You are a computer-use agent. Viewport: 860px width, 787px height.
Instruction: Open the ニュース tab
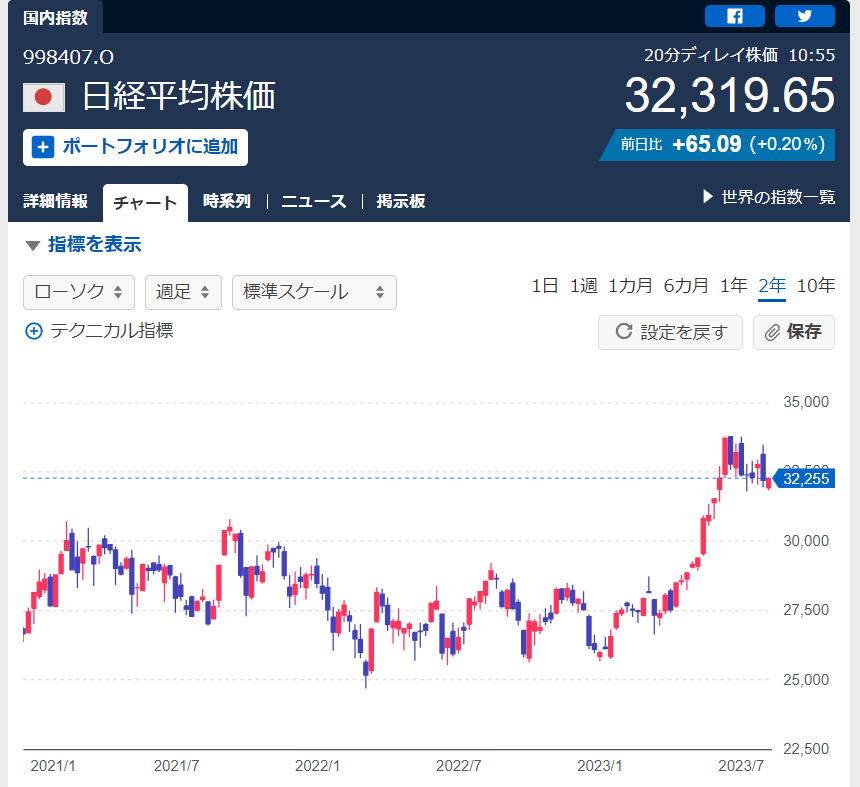[314, 201]
